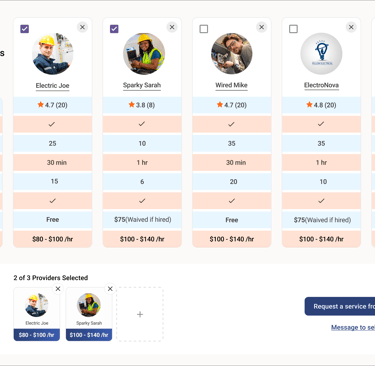Open Sparky Sarah's profile name link

pos(142,85)
